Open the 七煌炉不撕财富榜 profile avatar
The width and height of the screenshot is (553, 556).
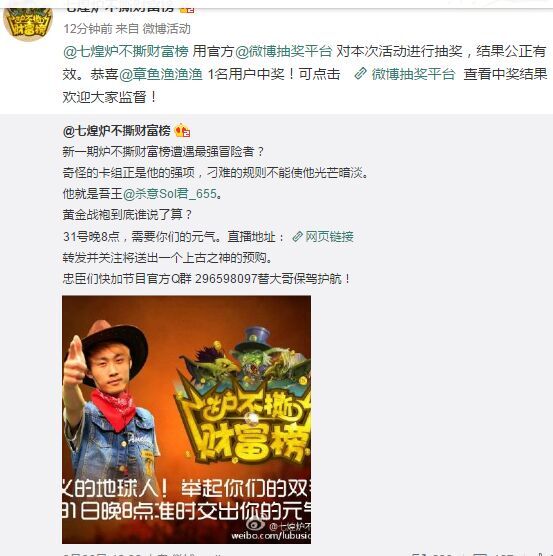28,23
